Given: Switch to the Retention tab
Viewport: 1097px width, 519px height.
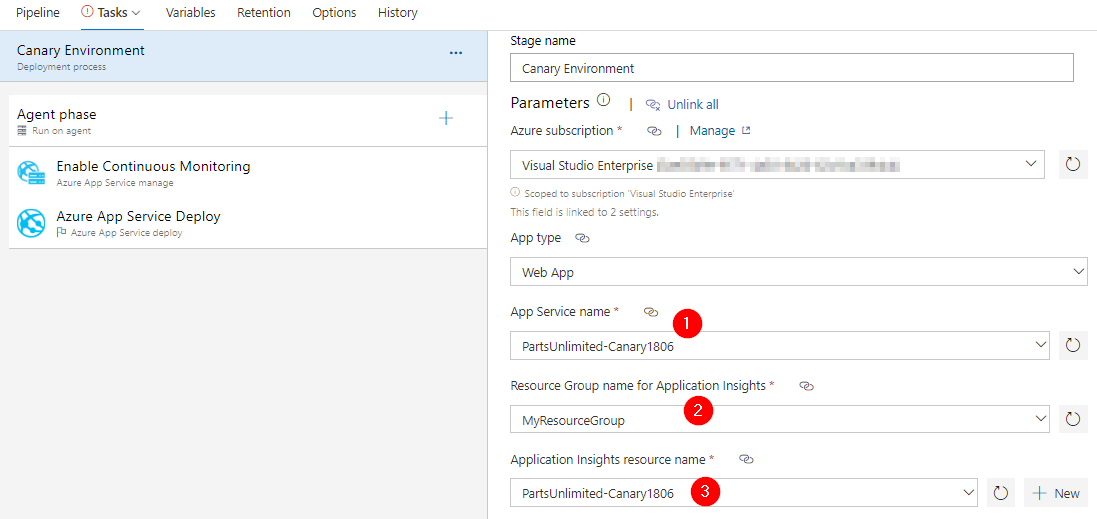Looking at the screenshot, I should point(264,13).
